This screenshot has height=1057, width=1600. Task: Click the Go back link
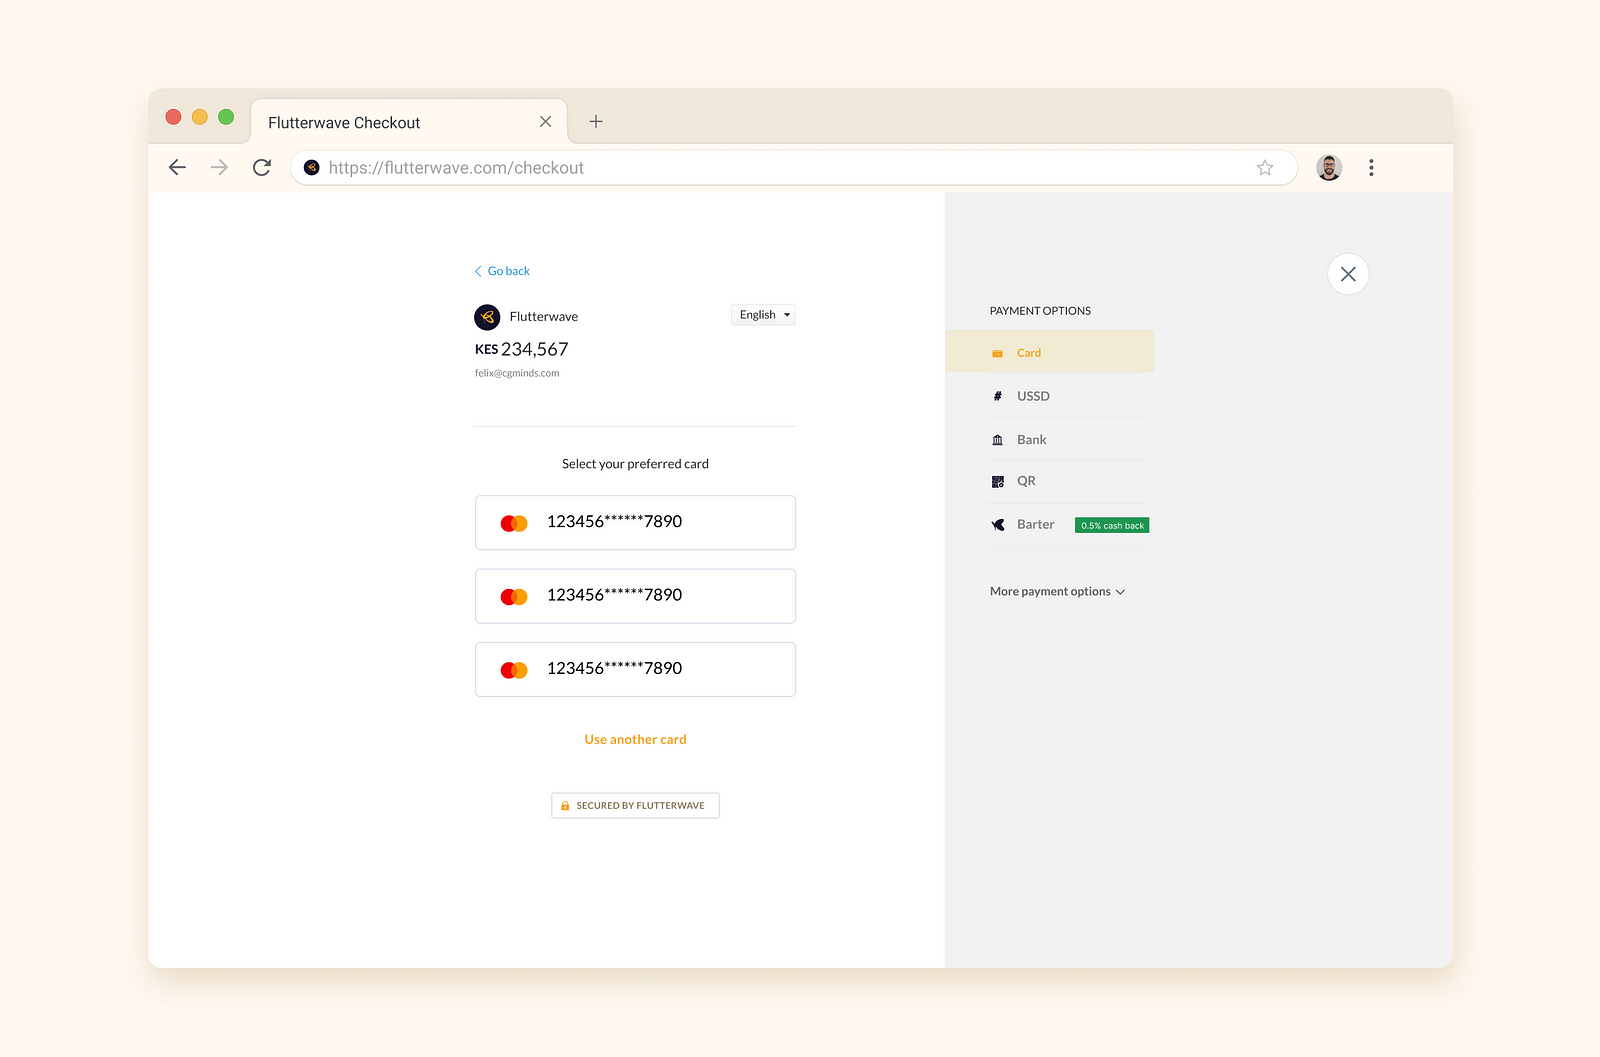coord(502,271)
